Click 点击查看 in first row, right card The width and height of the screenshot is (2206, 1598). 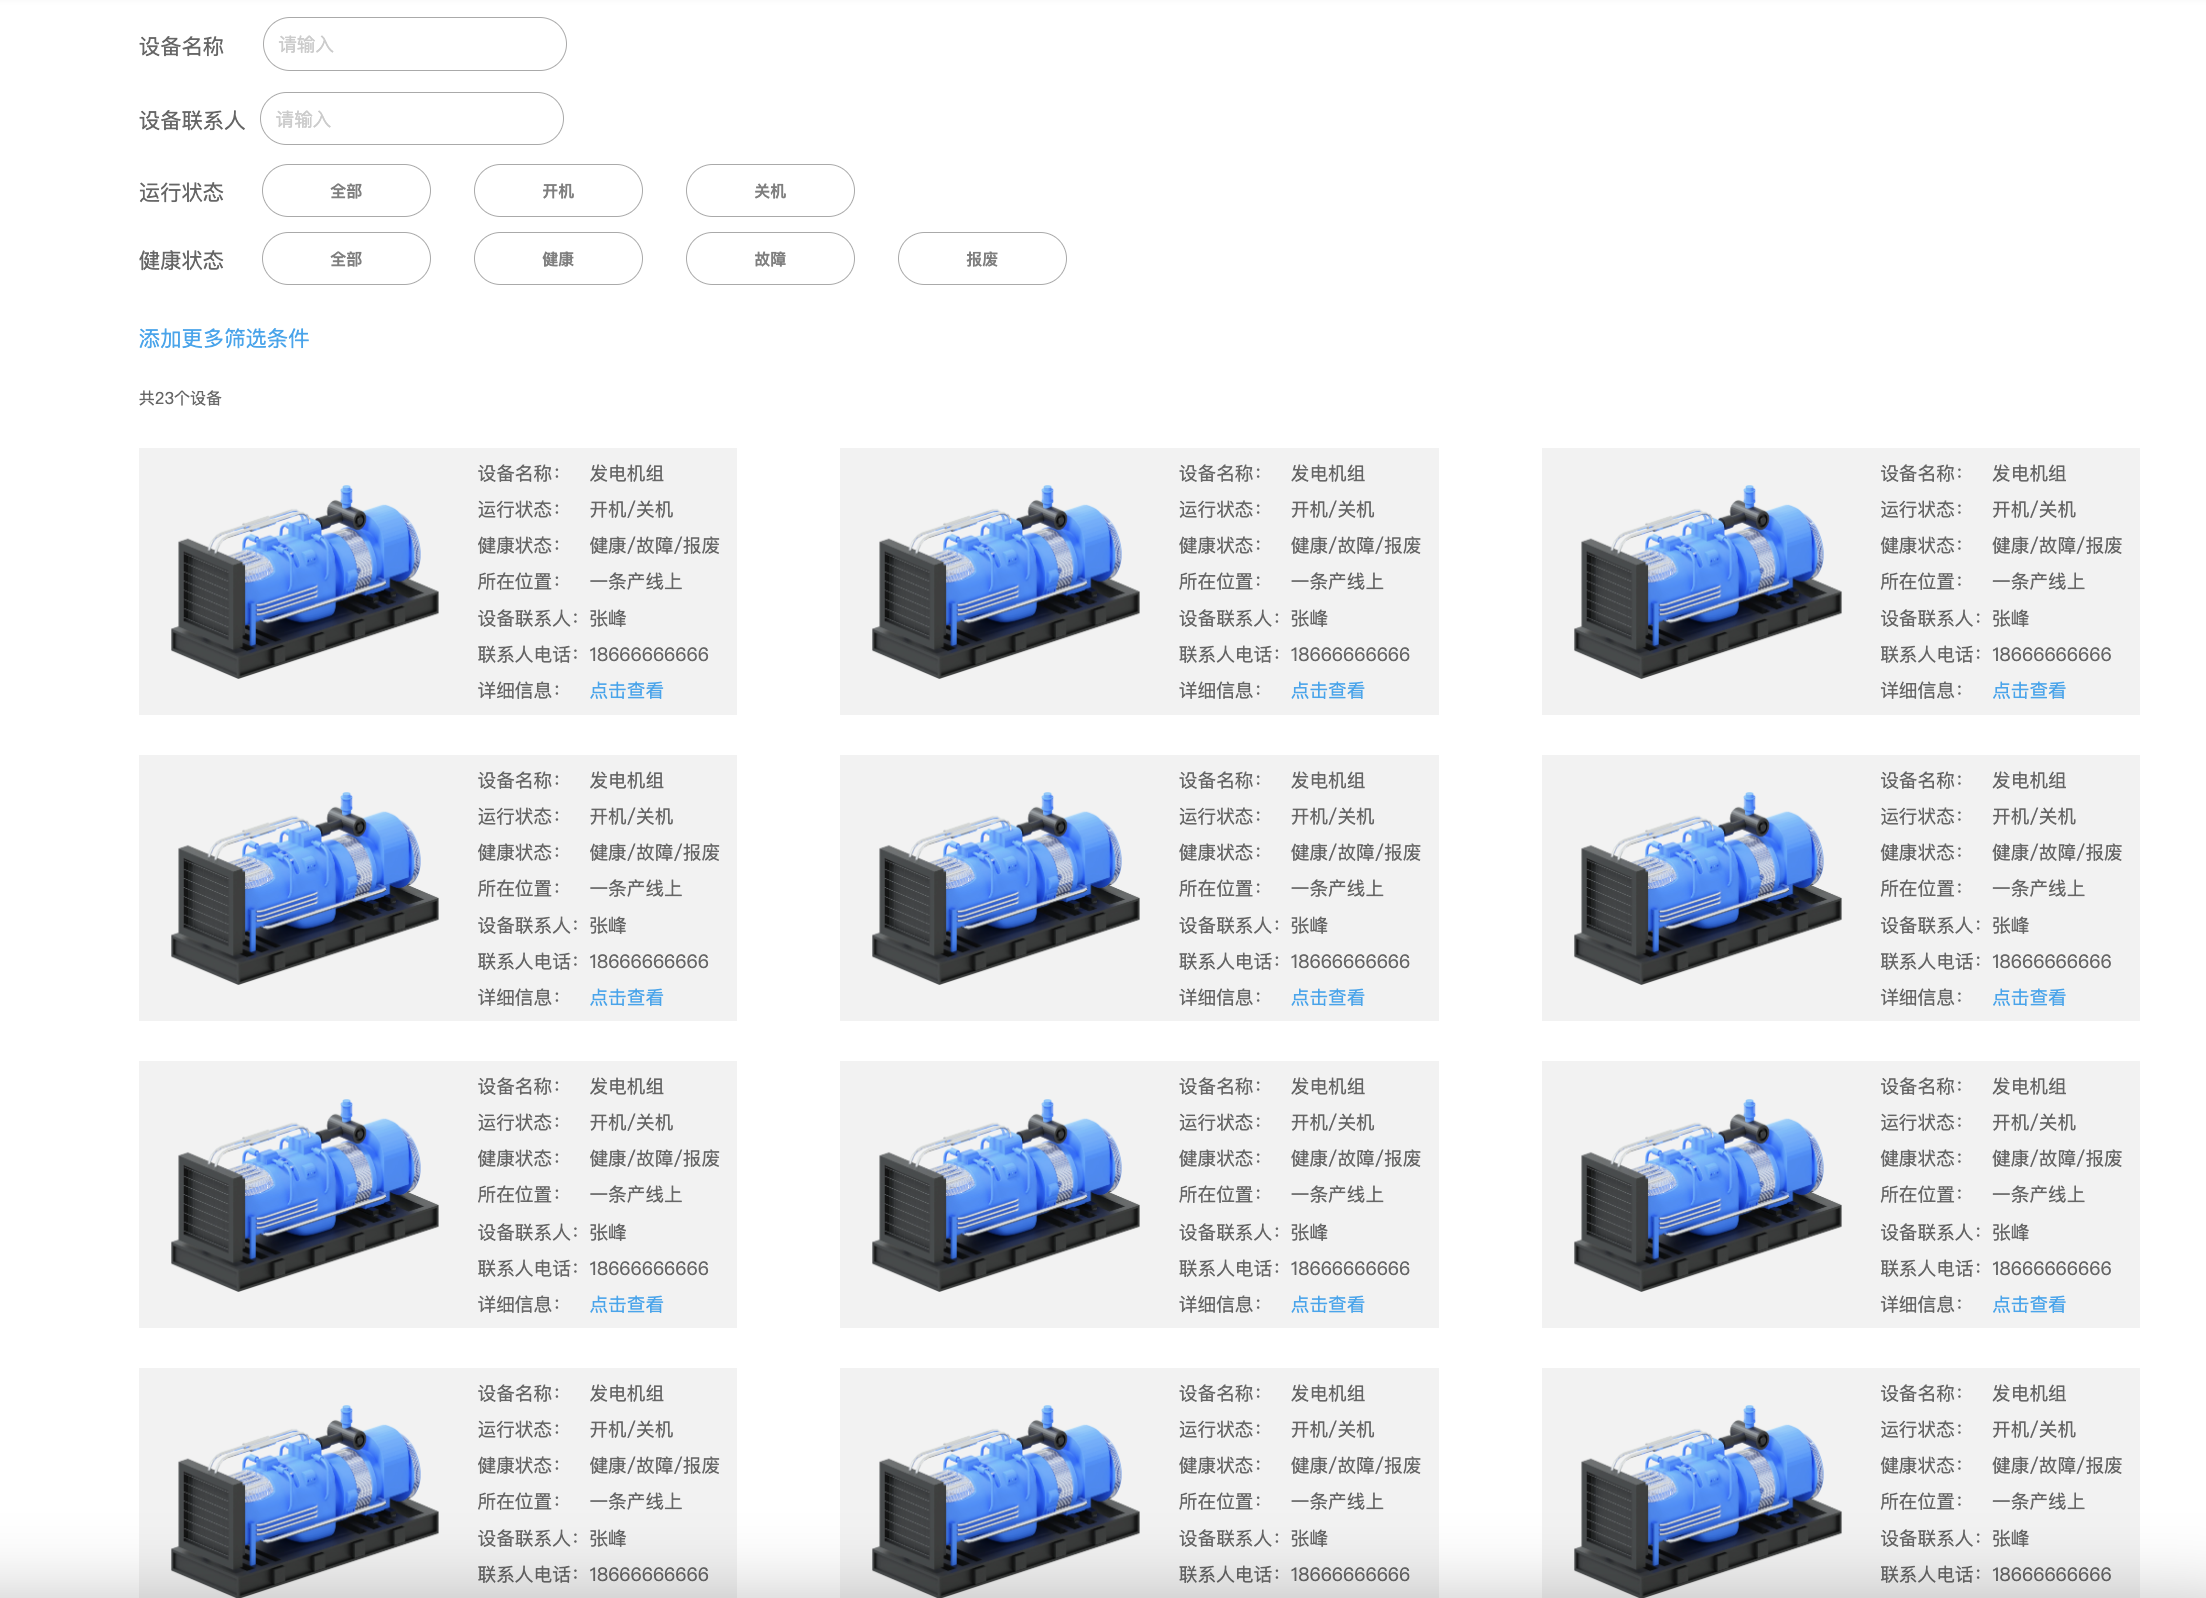[2029, 690]
